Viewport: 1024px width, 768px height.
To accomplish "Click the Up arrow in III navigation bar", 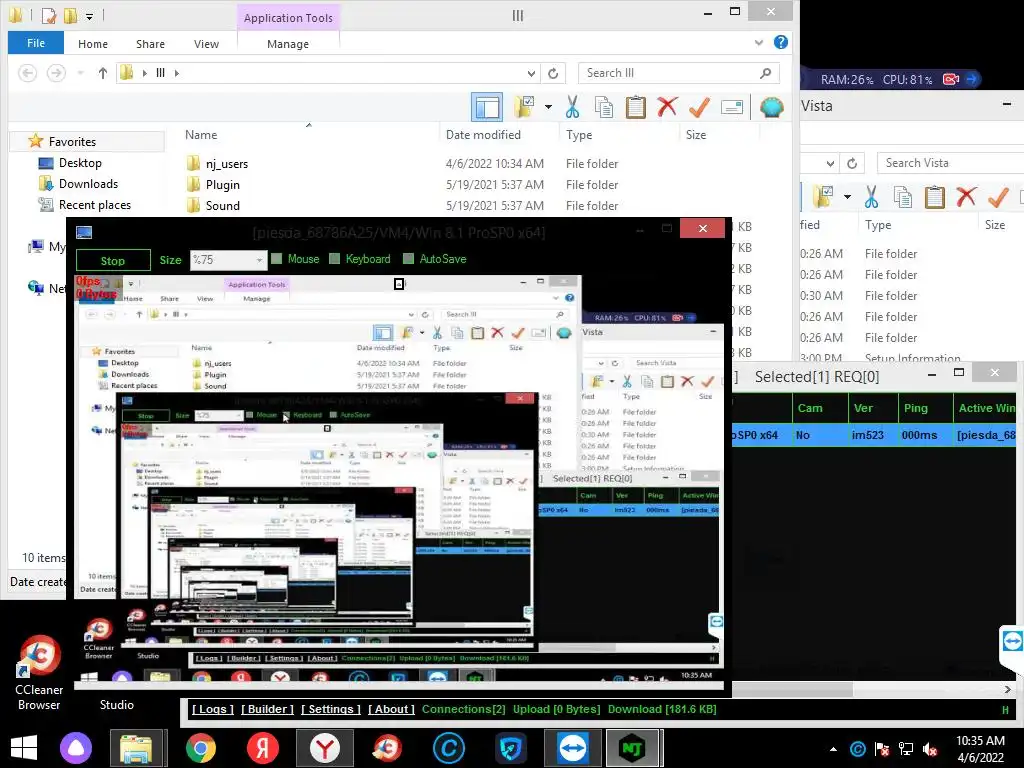I will [x=103, y=73].
